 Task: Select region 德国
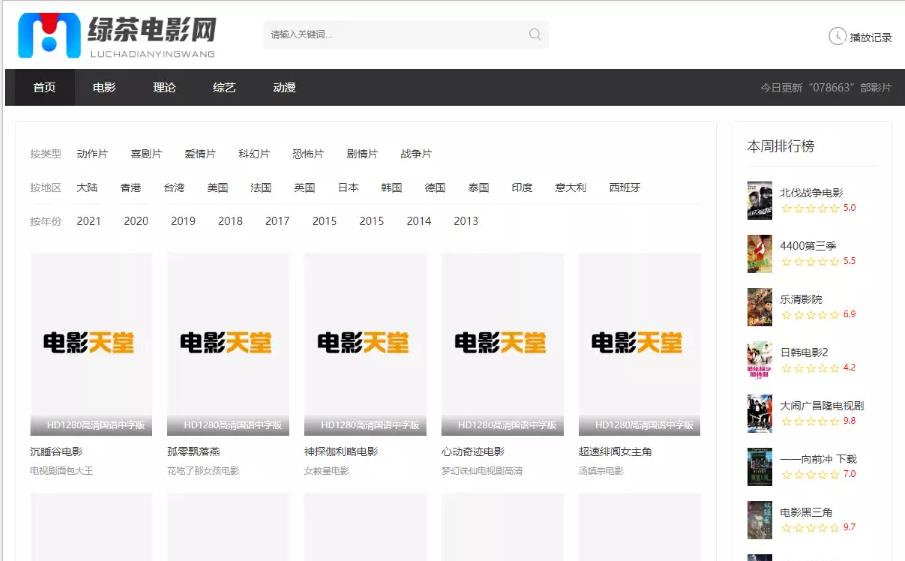coord(435,188)
